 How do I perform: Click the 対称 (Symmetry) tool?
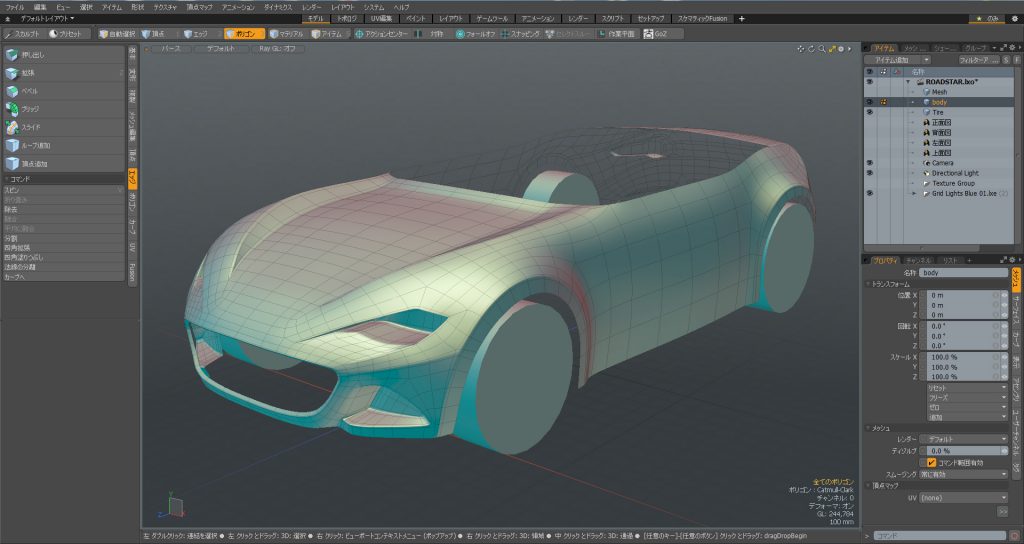431,34
